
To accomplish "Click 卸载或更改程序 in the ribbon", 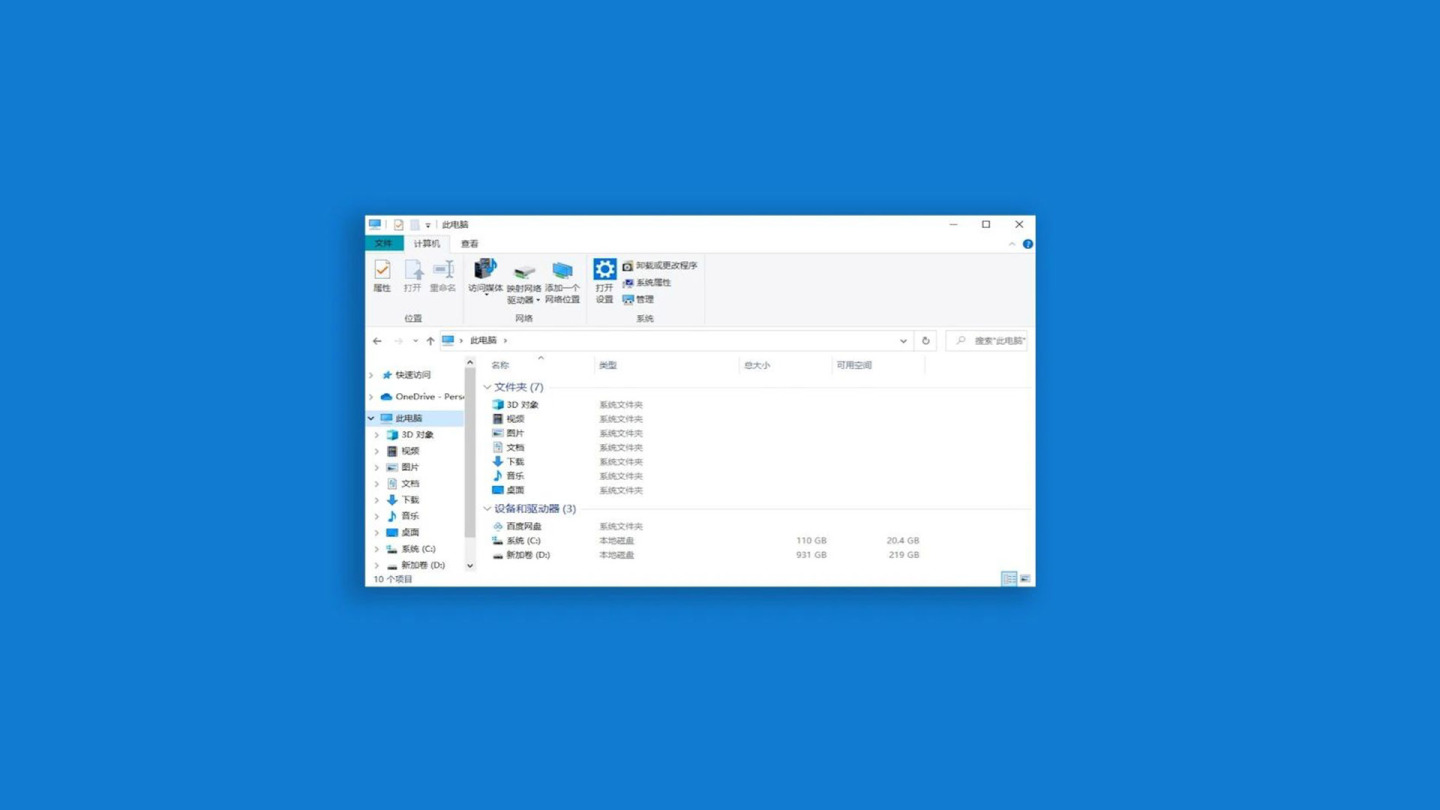I will pos(660,266).
